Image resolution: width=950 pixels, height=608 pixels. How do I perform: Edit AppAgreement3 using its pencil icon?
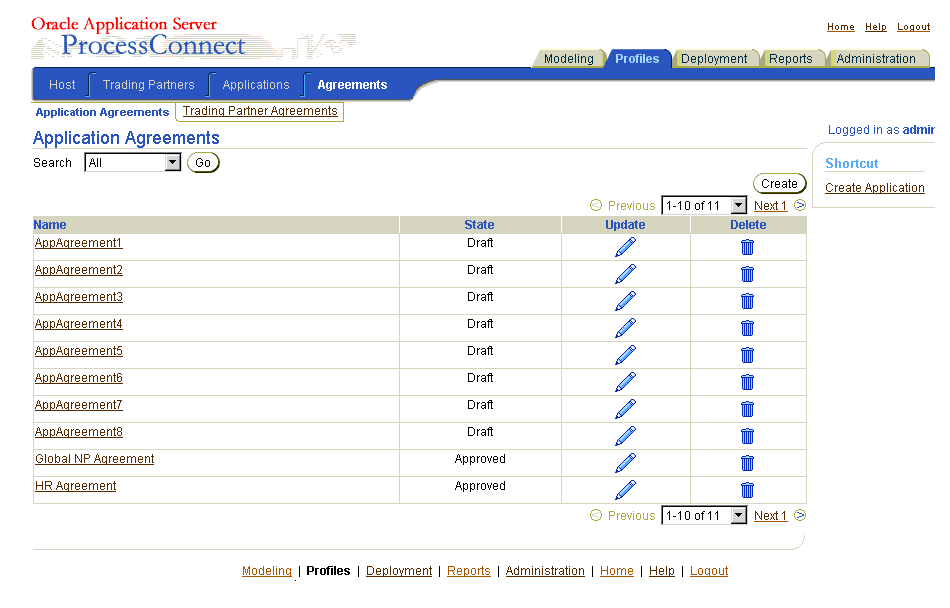coord(625,301)
